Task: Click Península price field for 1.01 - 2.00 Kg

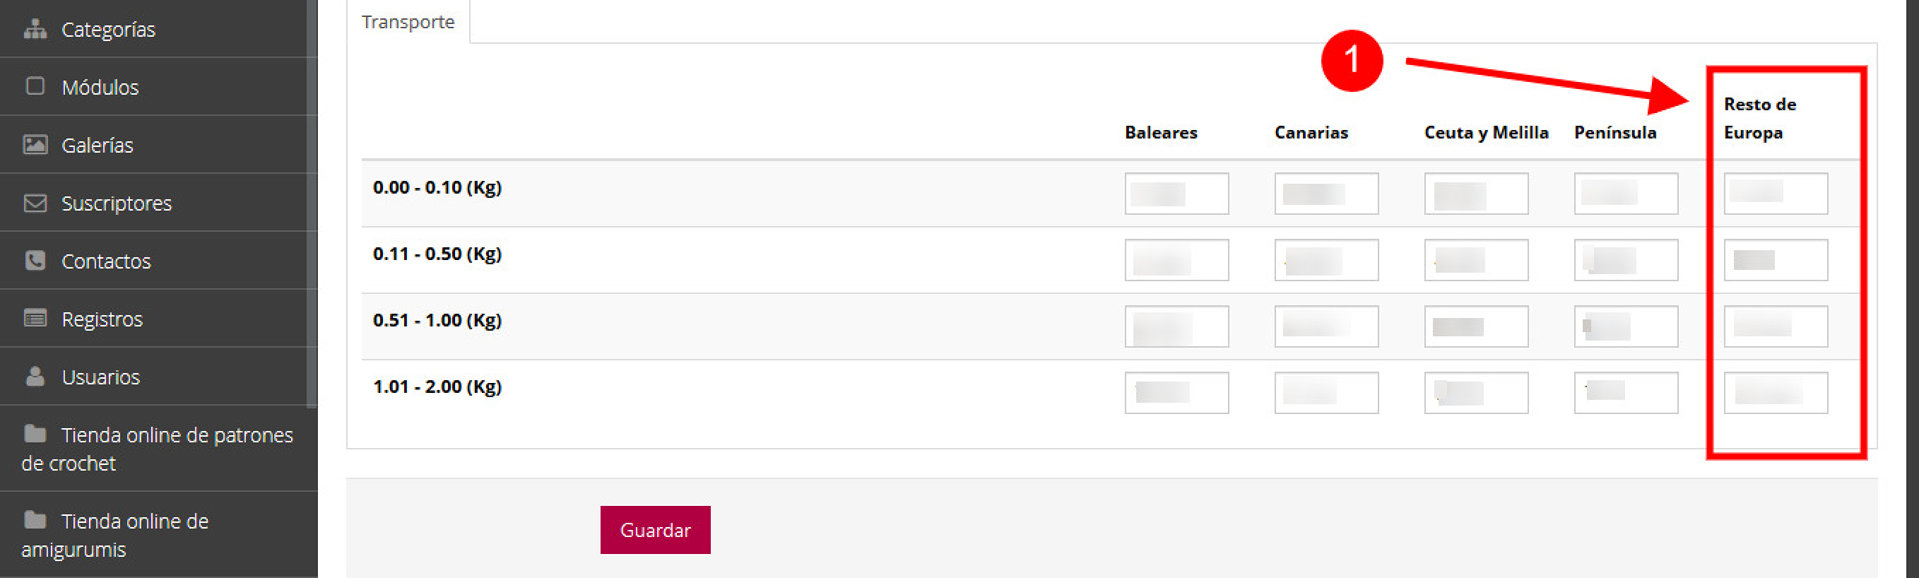Action: pyautogui.click(x=1626, y=393)
